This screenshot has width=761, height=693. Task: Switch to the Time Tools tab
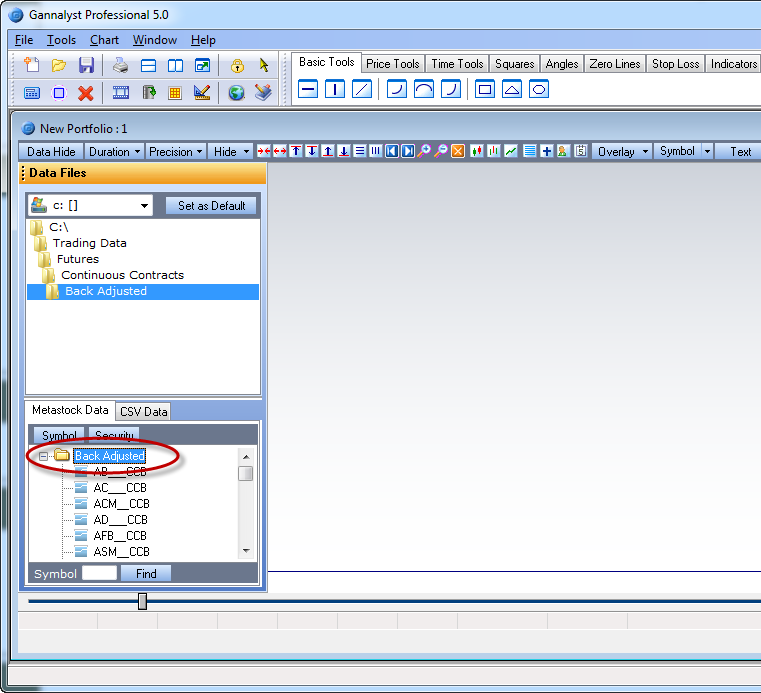pos(457,64)
